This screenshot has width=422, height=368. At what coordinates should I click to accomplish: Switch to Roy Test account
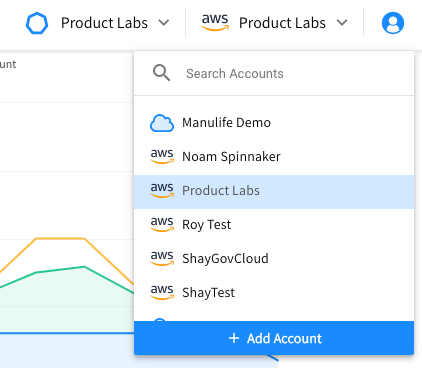click(274, 224)
